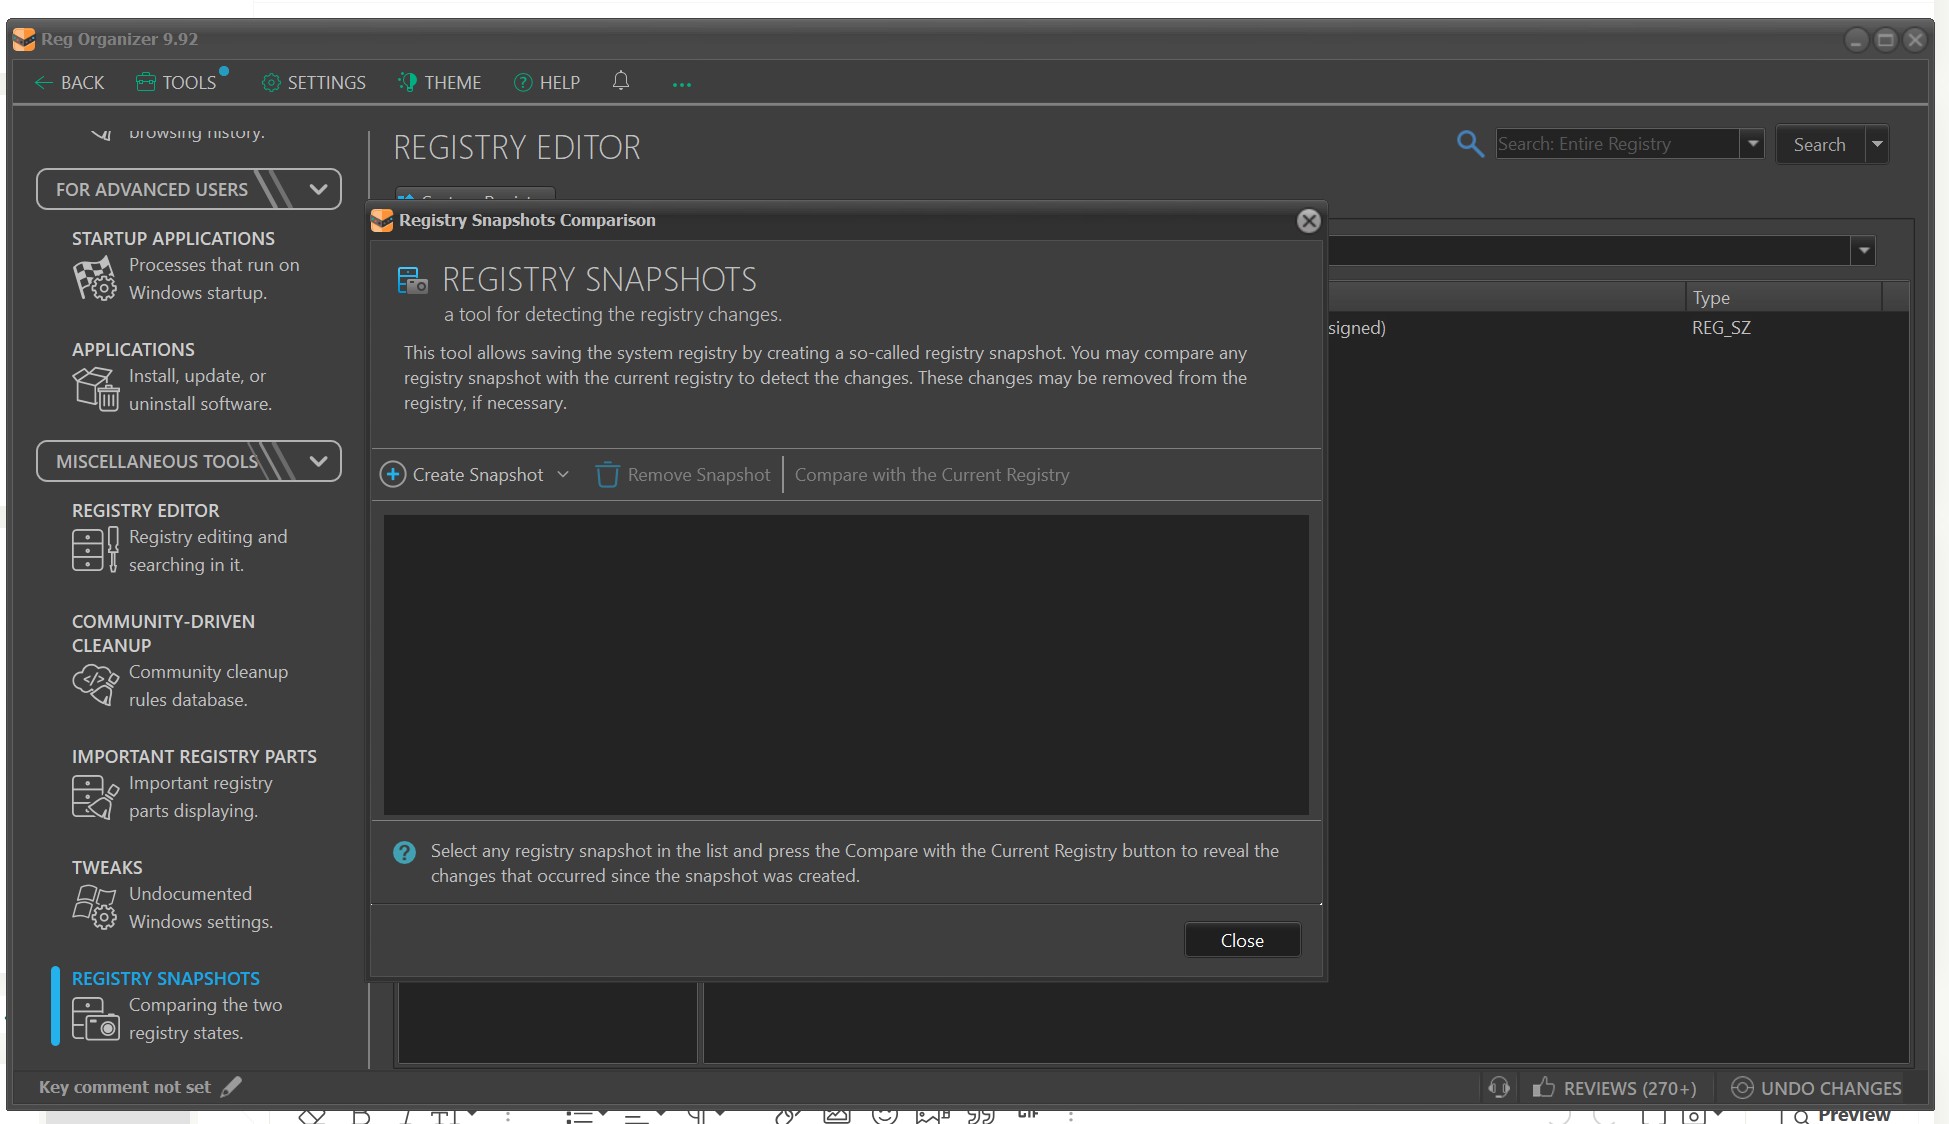Open the search scope dropdown arrow
This screenshot has width=1949, height=1124.
1752,144
